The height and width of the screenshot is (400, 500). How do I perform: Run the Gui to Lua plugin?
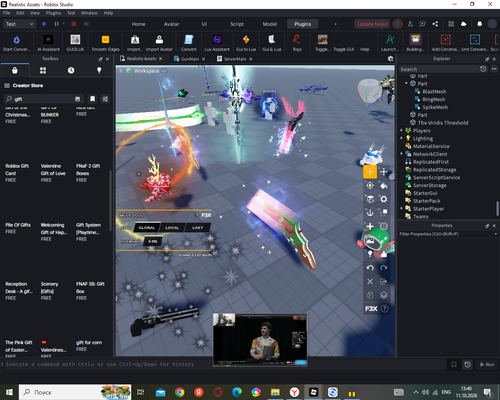(246, 43)
